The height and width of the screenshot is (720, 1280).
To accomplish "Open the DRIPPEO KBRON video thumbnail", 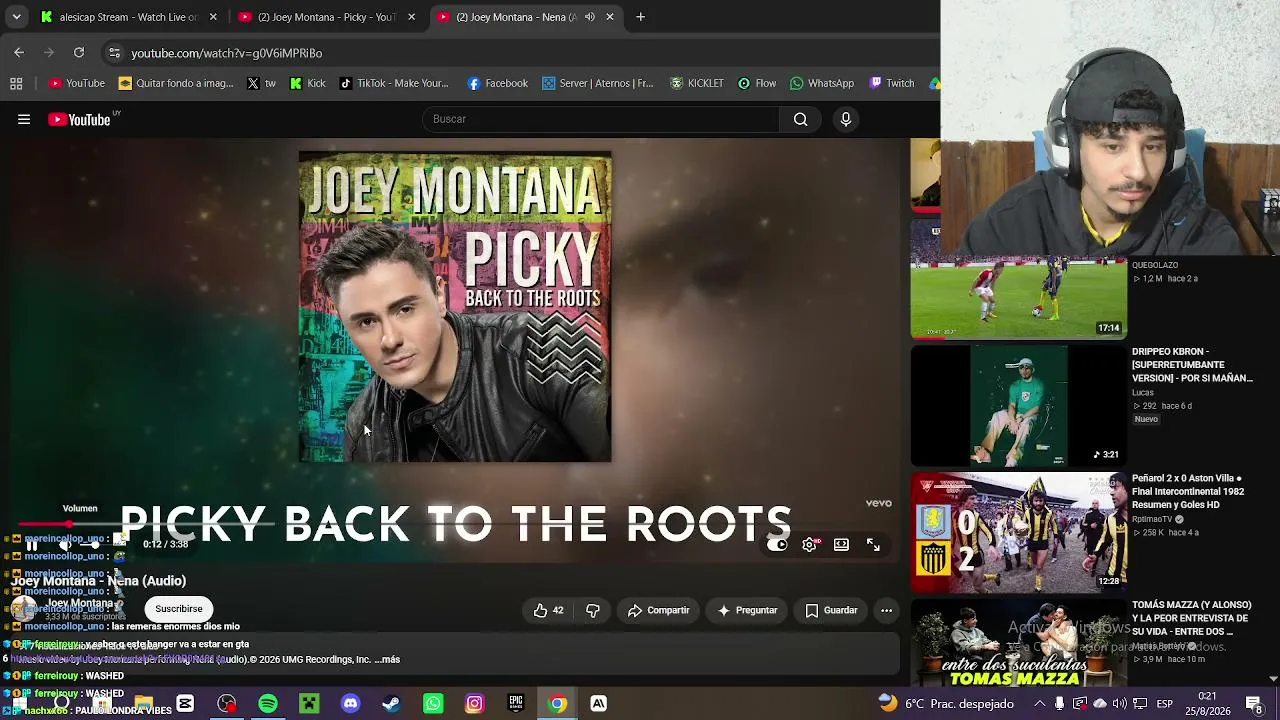I will [1018, 406].
